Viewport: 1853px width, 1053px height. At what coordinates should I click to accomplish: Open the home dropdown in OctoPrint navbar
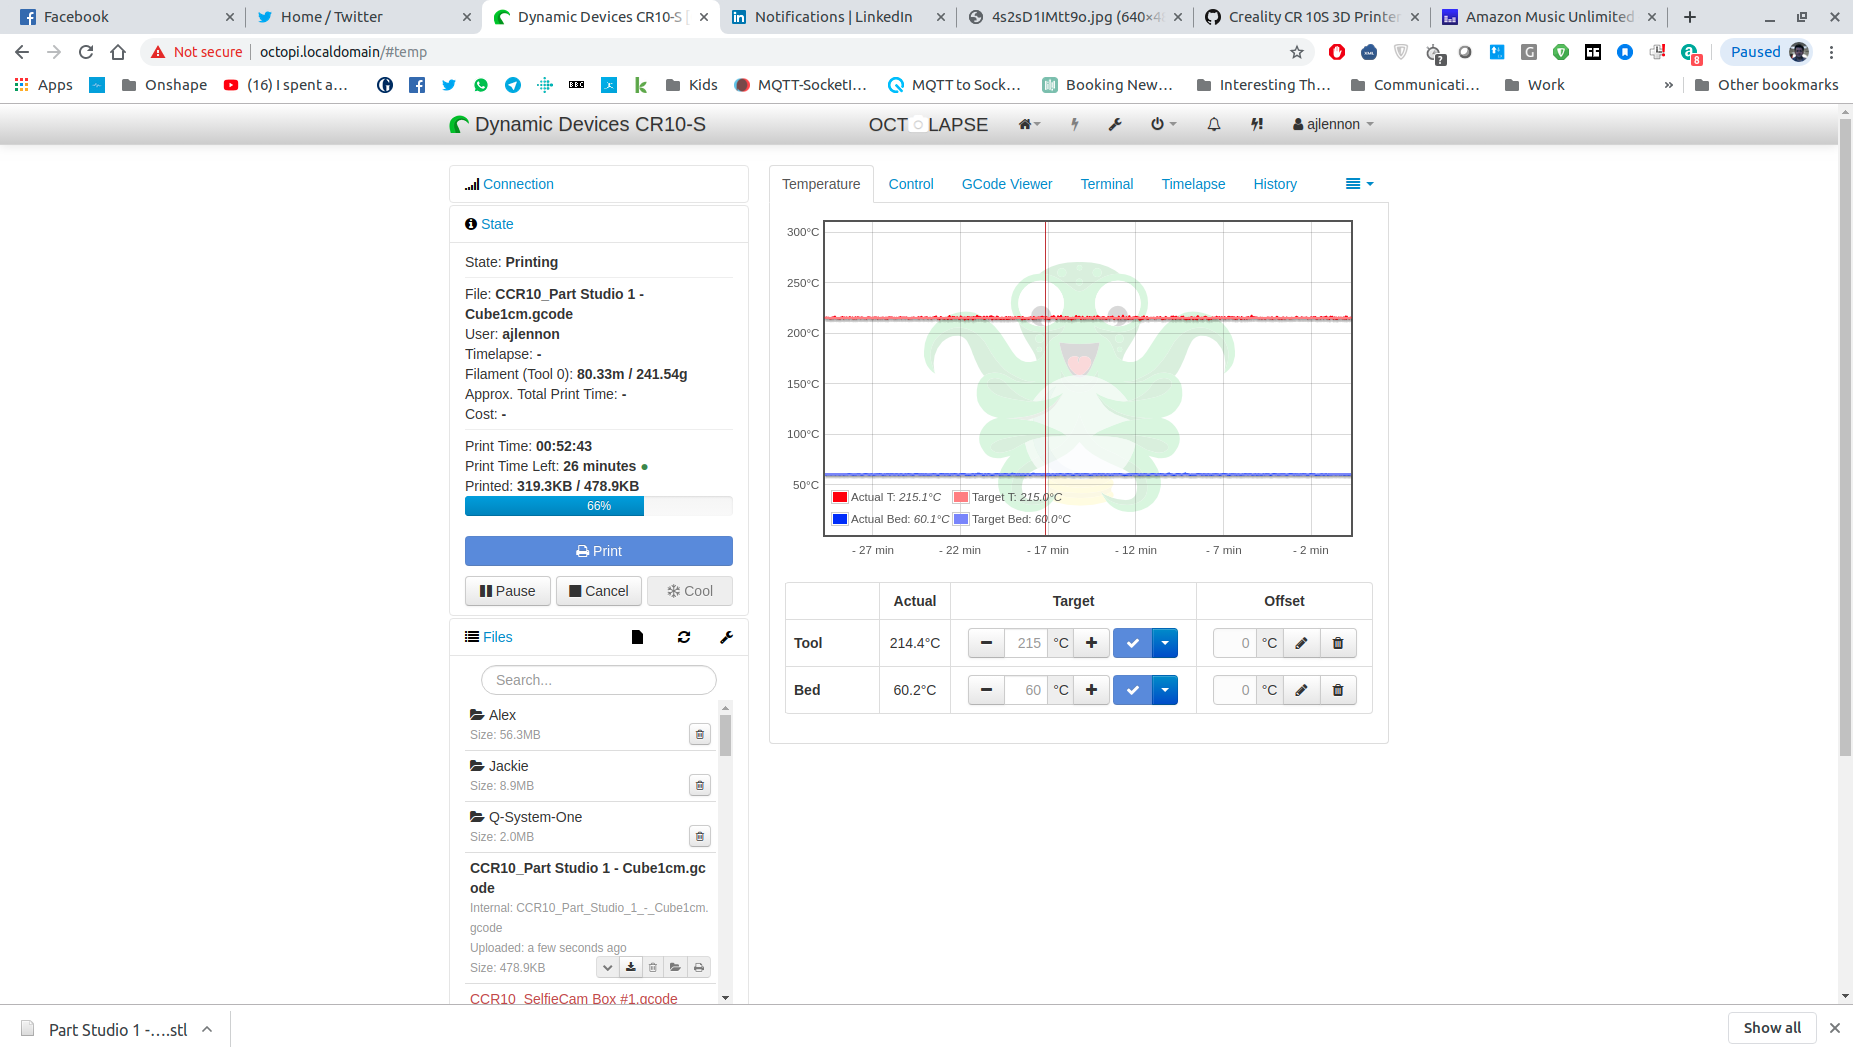tap(1029, 124)
